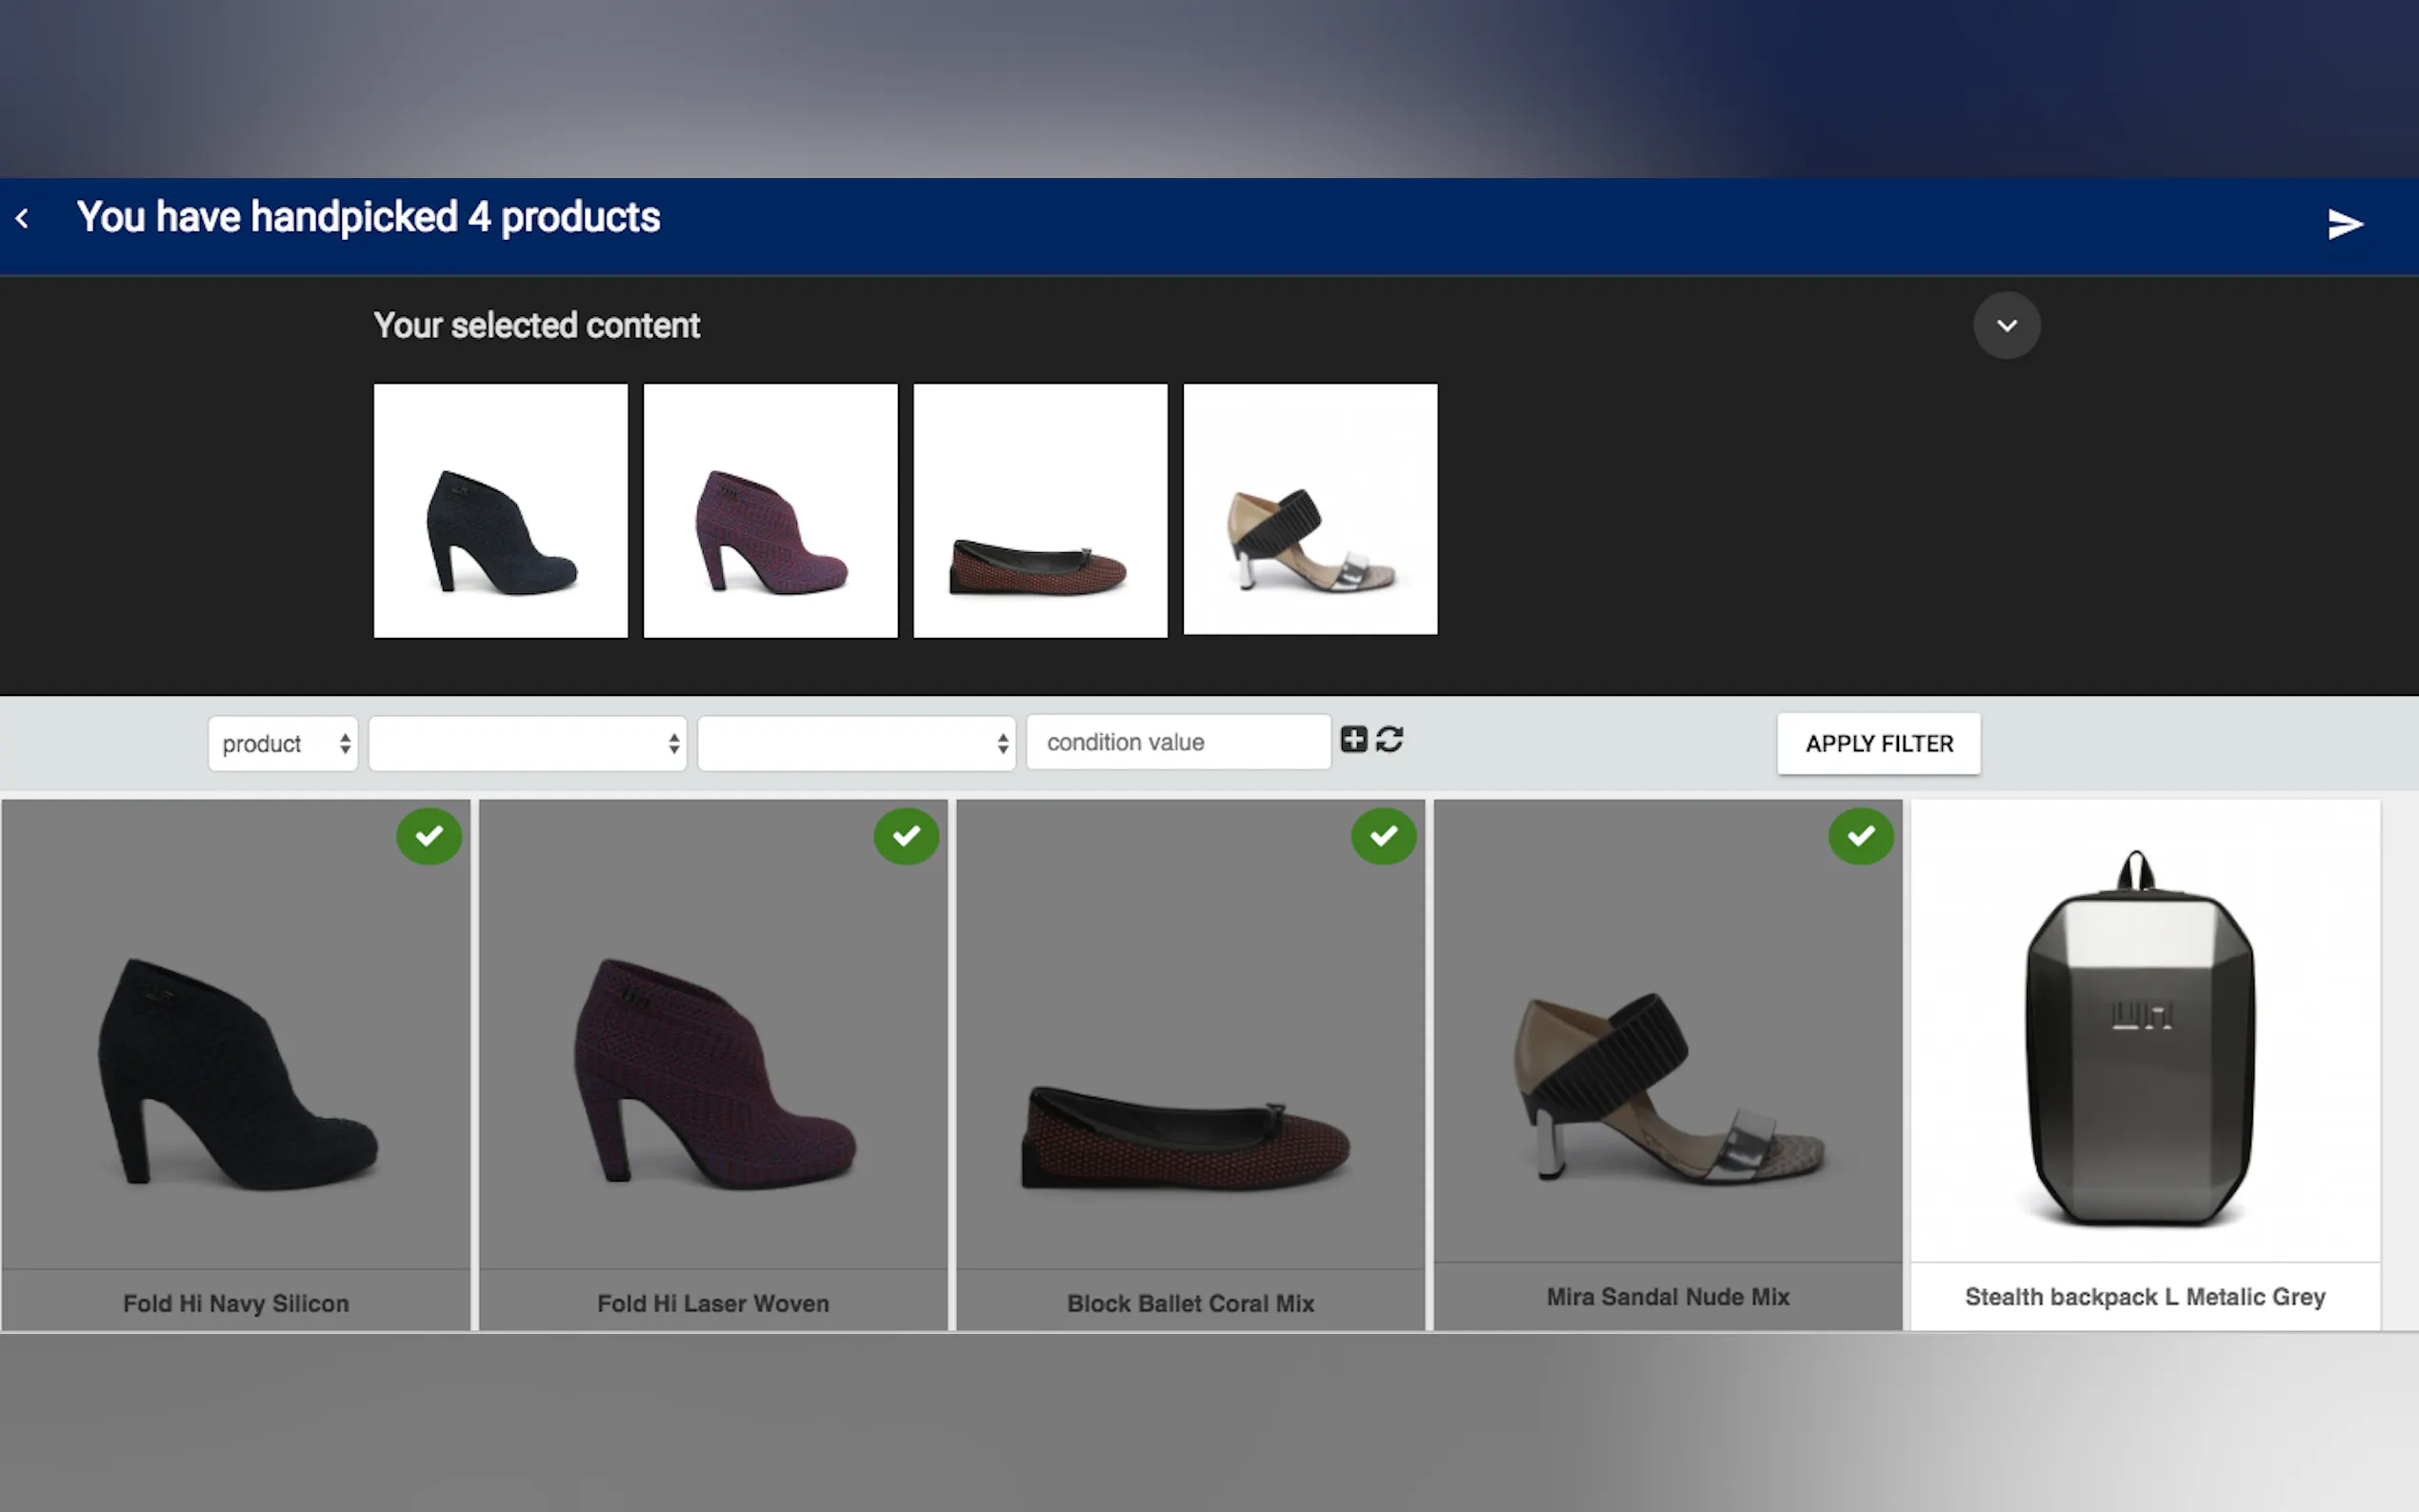Click ballet flat thumbnail in selected content
This screenshot has width=2419, height=1512.
click(1040, 510)
